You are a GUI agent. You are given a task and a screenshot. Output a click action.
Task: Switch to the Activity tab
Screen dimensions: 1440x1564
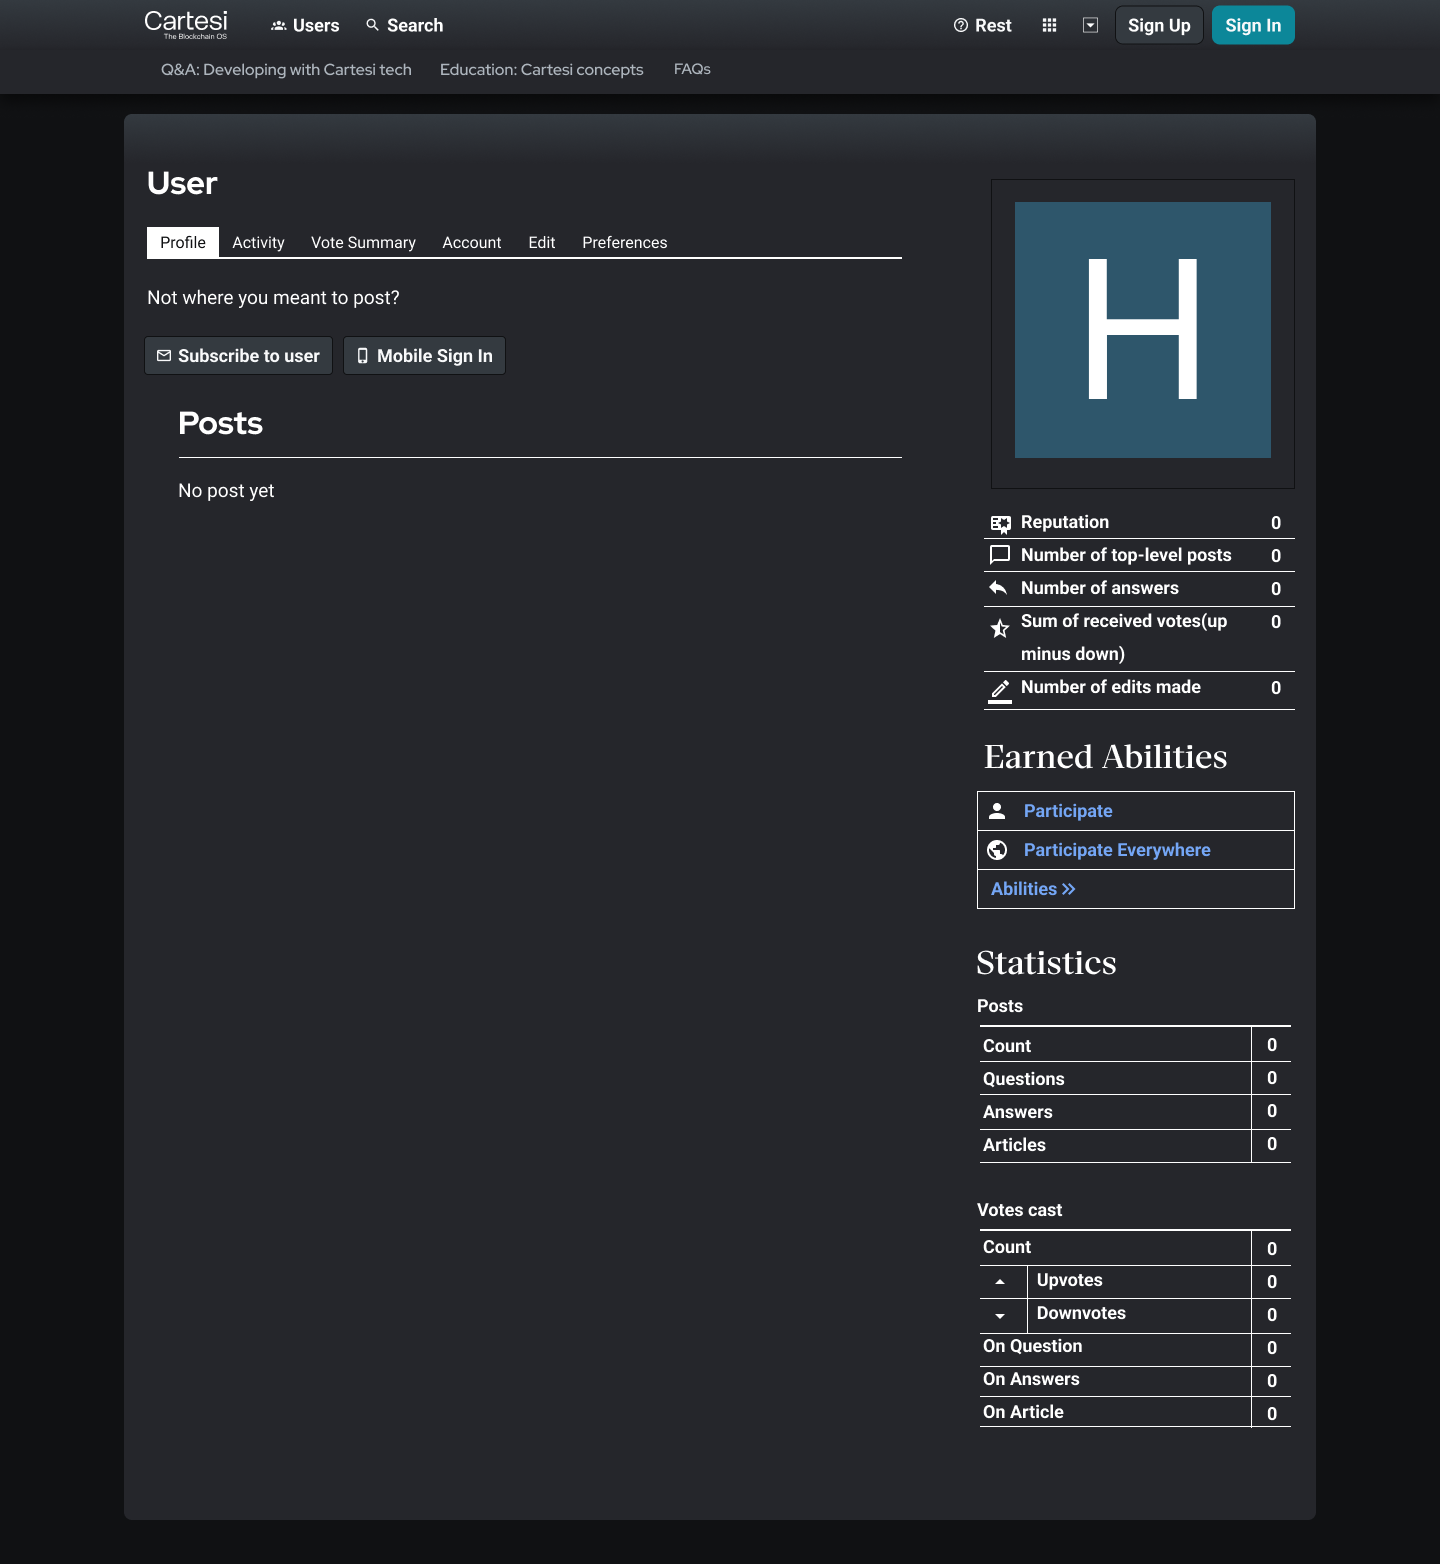[258, 243]
